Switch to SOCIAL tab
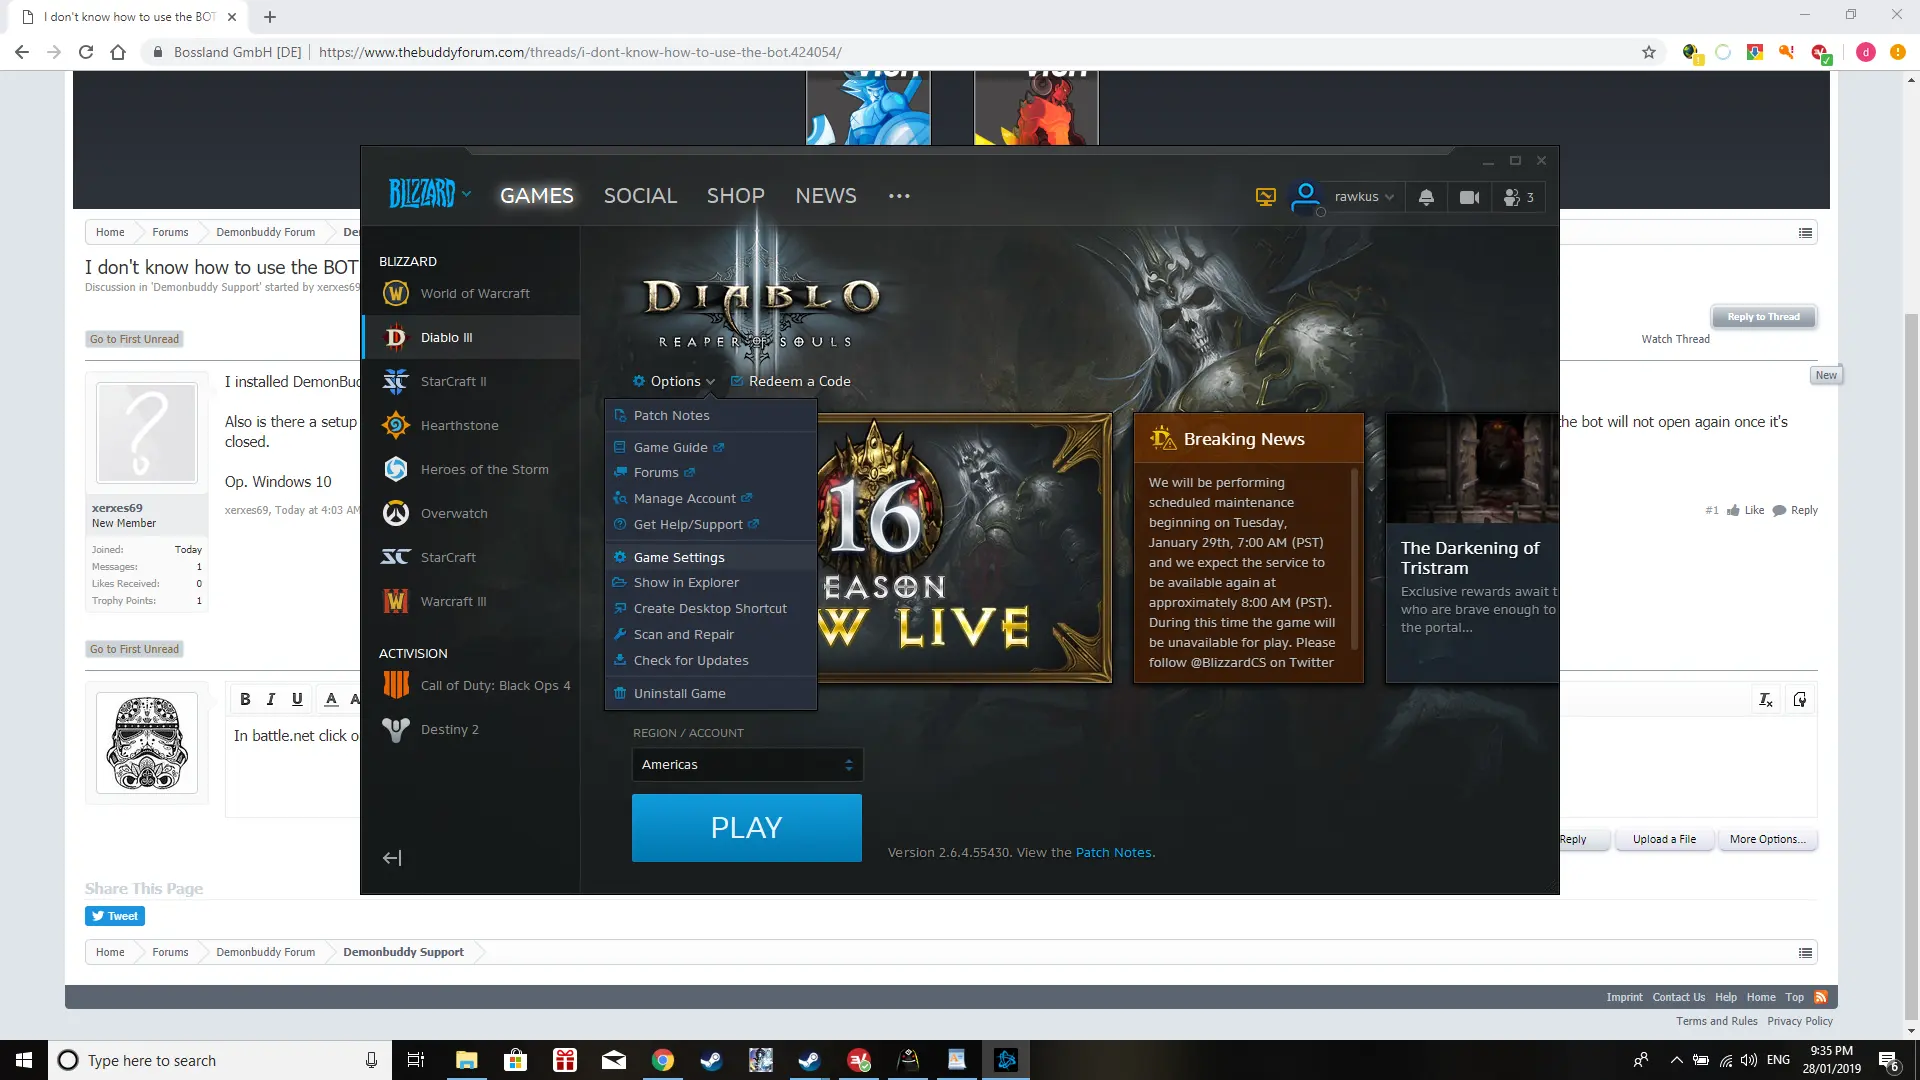 (x=640, y=196)
